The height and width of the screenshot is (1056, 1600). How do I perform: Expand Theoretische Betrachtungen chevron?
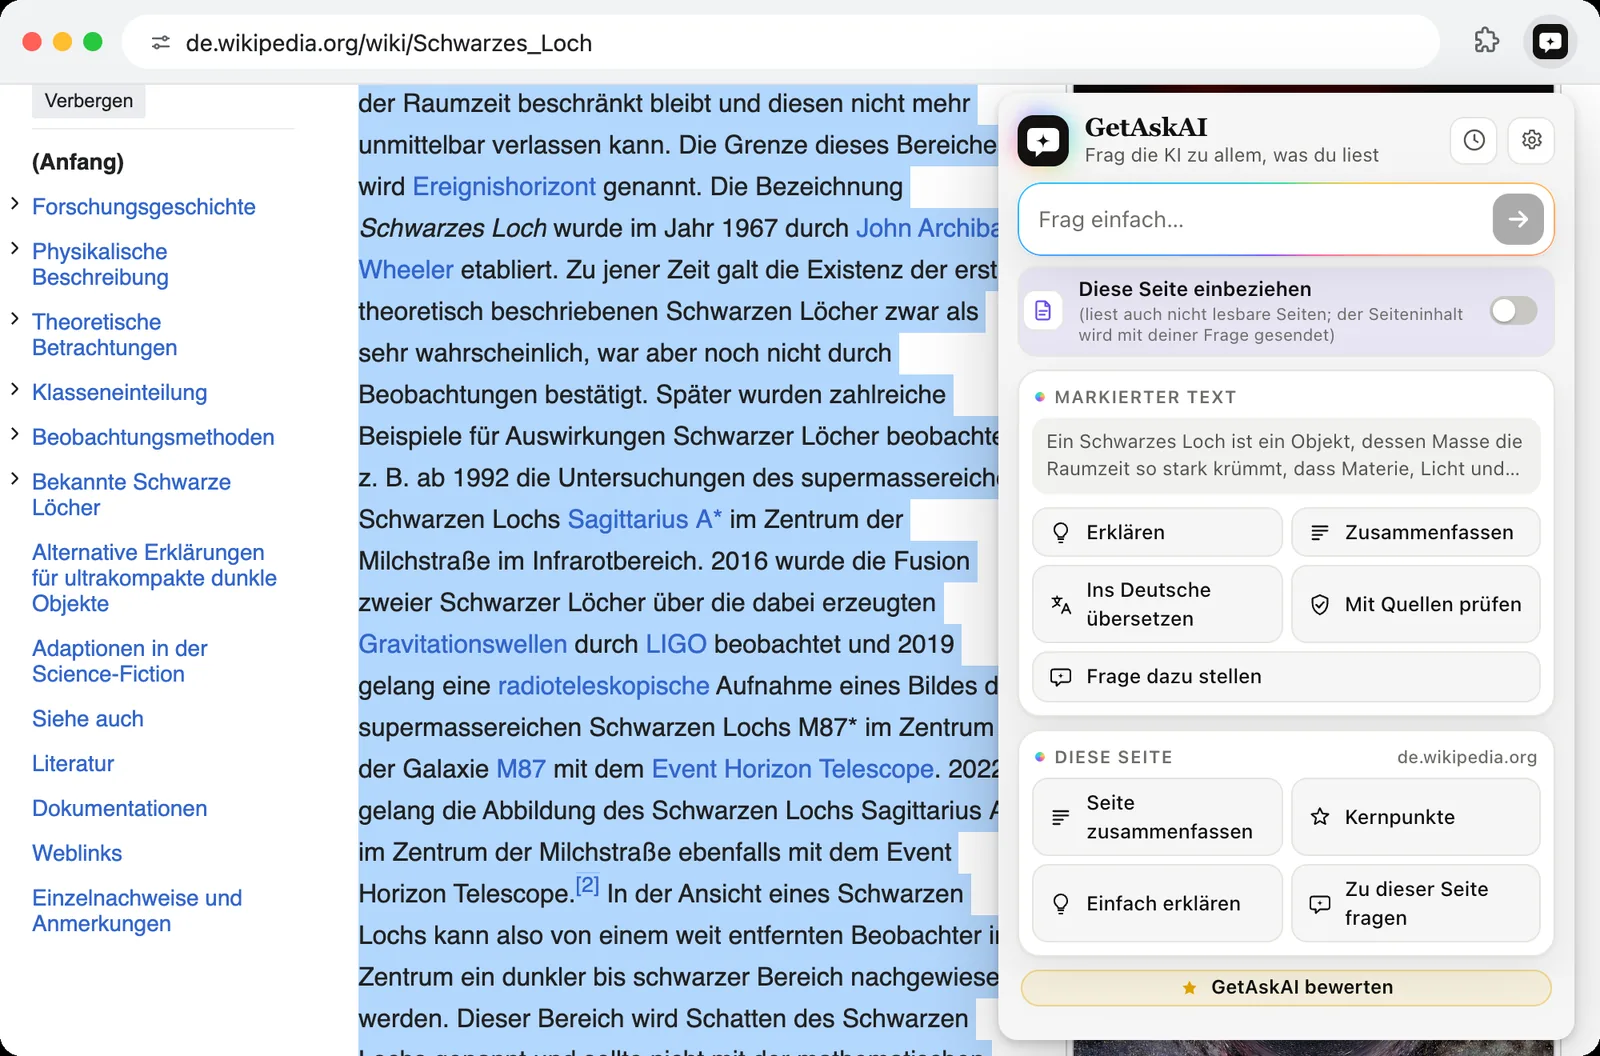(15, 319)
